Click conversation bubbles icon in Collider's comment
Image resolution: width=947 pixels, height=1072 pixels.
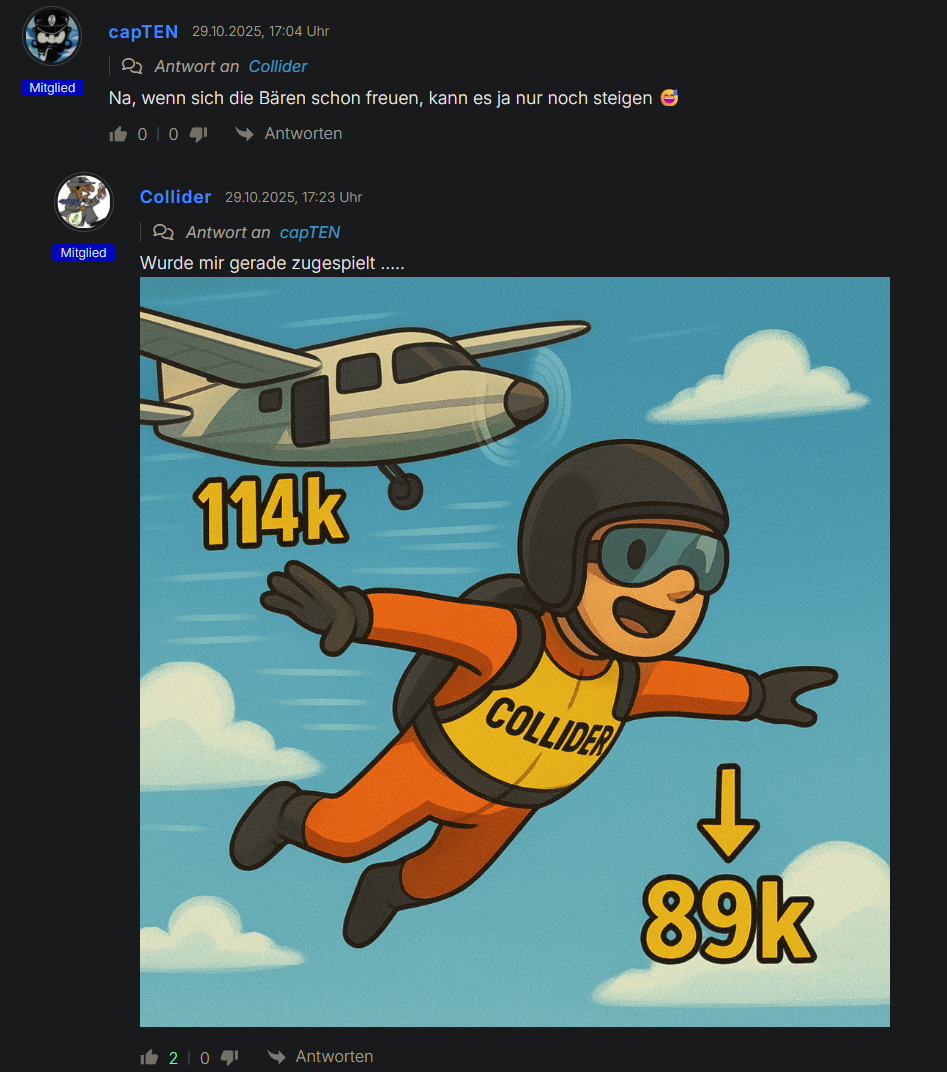(163, 232)
